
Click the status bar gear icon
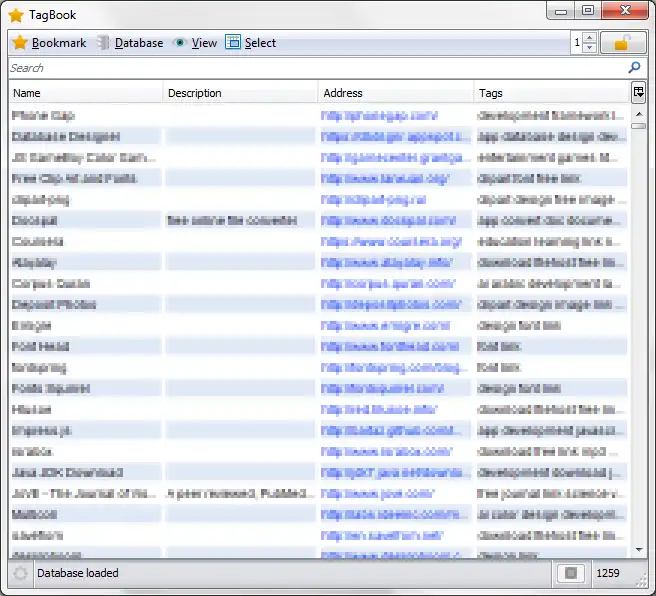click(x=20, y=573)
